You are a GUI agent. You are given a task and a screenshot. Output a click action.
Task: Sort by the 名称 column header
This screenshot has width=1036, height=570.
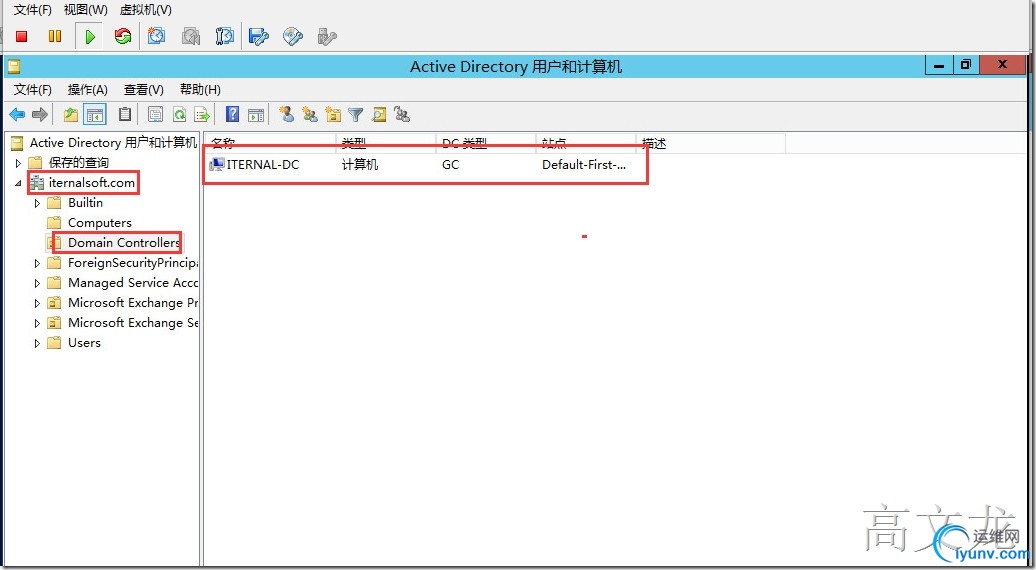pyautogui.click(x=270, y=143)
